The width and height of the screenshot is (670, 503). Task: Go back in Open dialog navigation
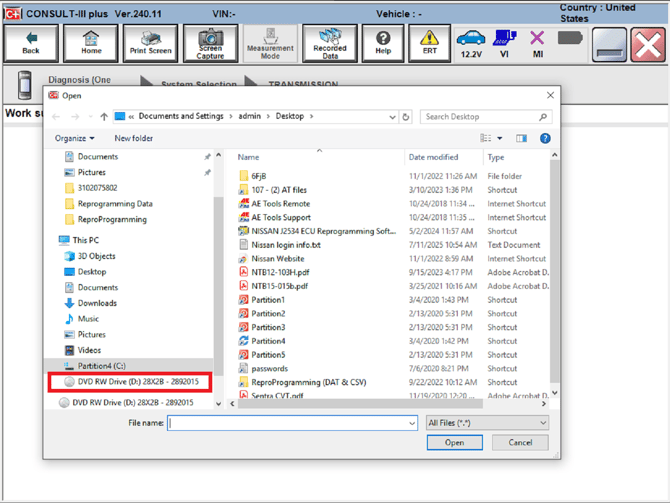coord(56,116)
